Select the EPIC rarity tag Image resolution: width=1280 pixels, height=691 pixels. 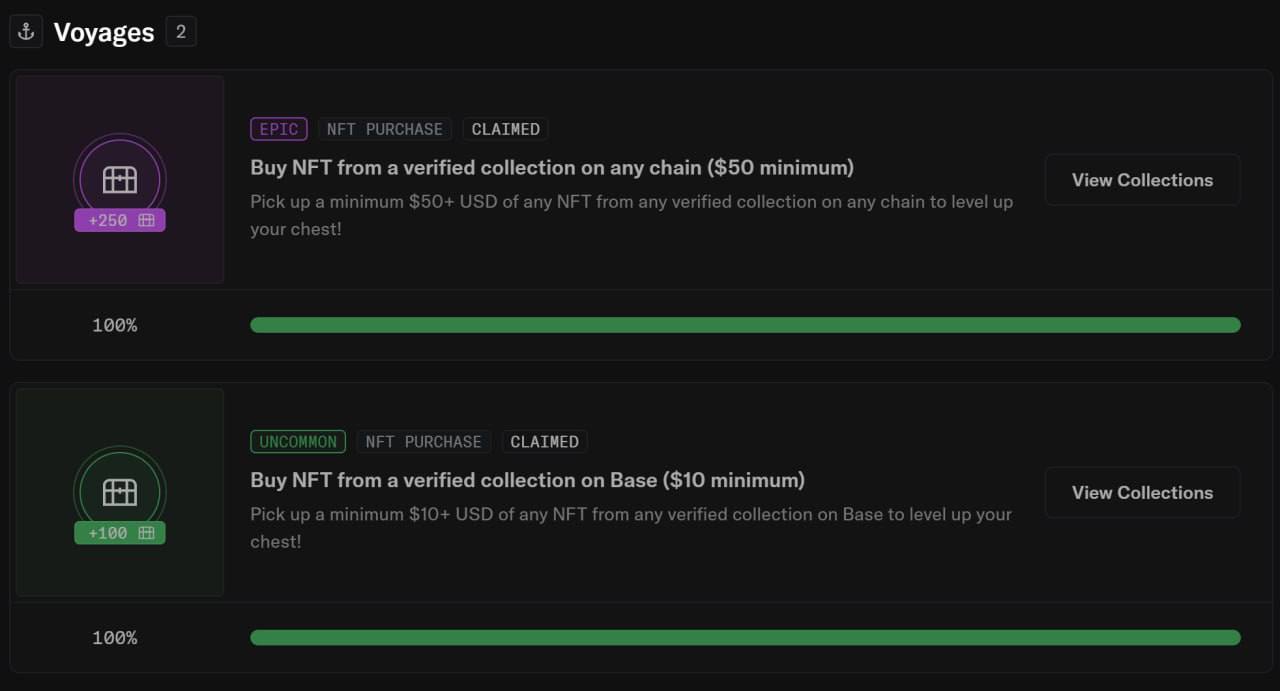(x=279, y=129)
